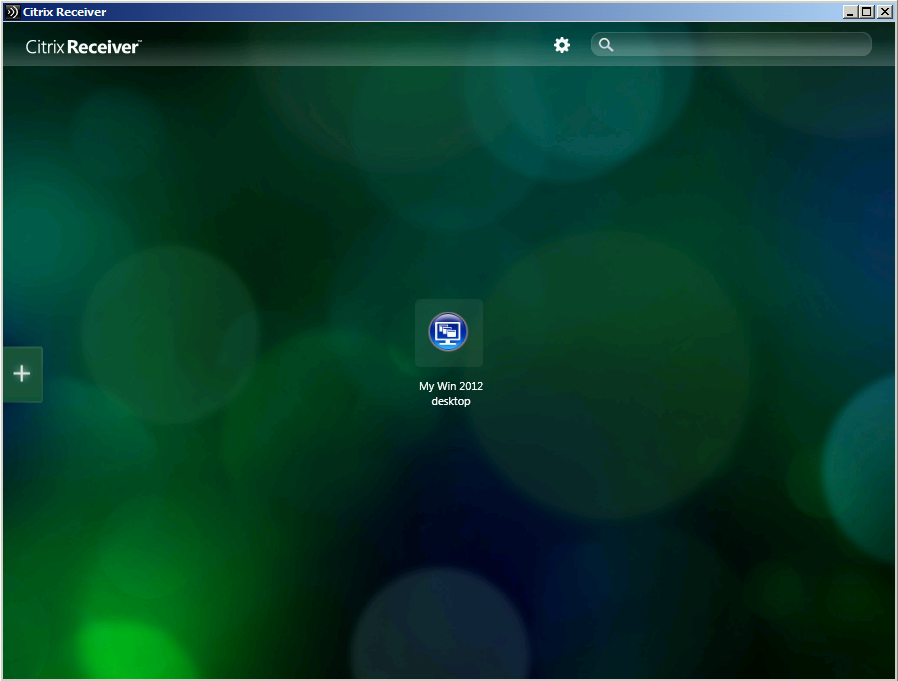The height and width of the screenshot is (681, 898).
Task: Click the Citrix Receiver title bar icon
Action: 12,12
